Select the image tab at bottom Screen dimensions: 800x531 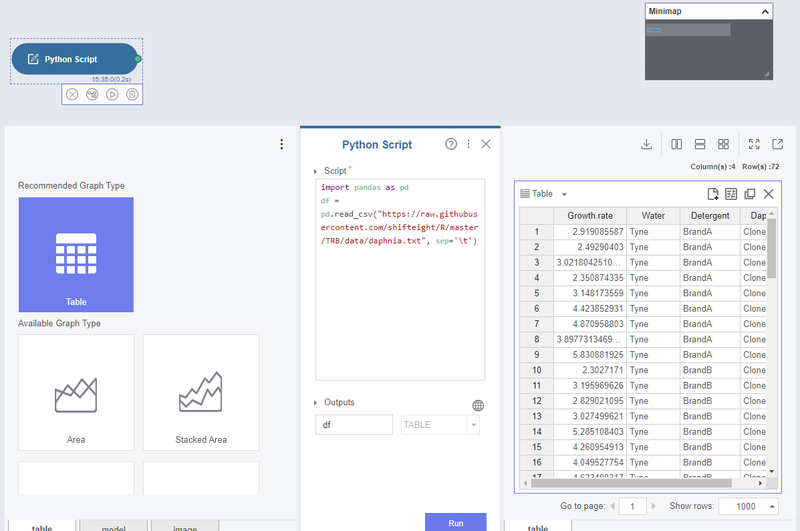pyautogui.click(x=185, y=526)
